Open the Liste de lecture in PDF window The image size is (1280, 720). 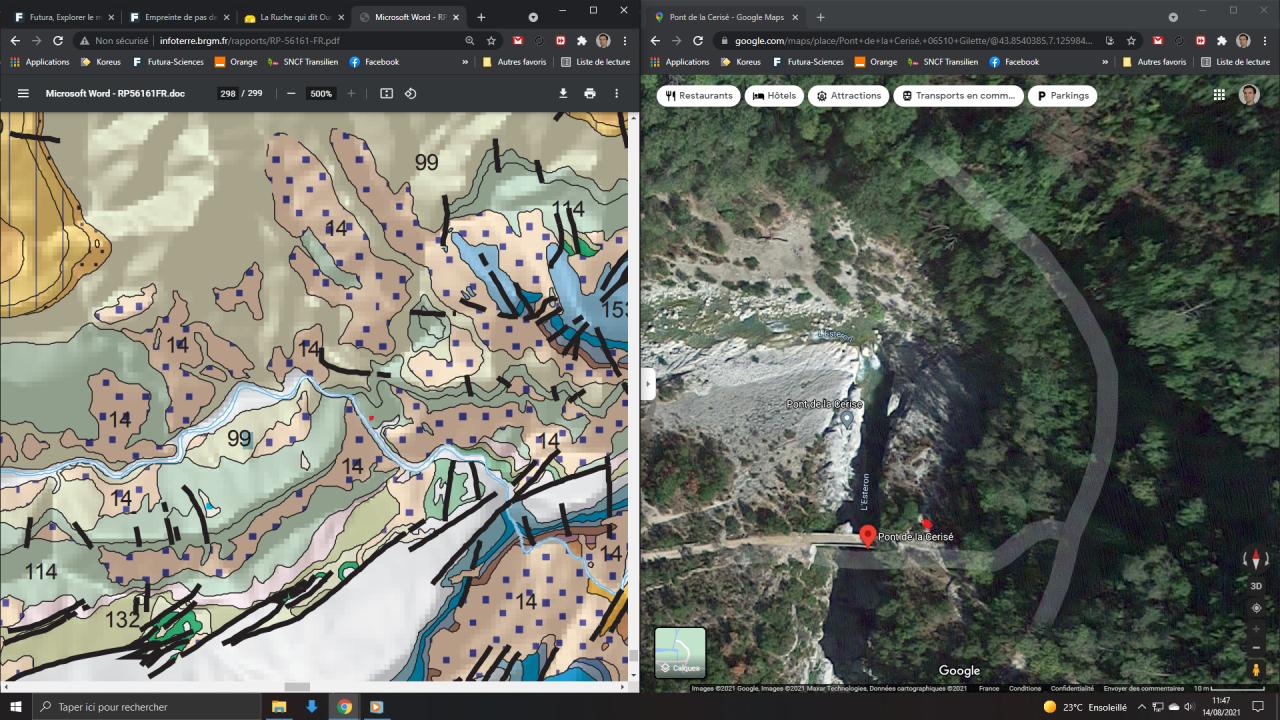pos(595,62)
